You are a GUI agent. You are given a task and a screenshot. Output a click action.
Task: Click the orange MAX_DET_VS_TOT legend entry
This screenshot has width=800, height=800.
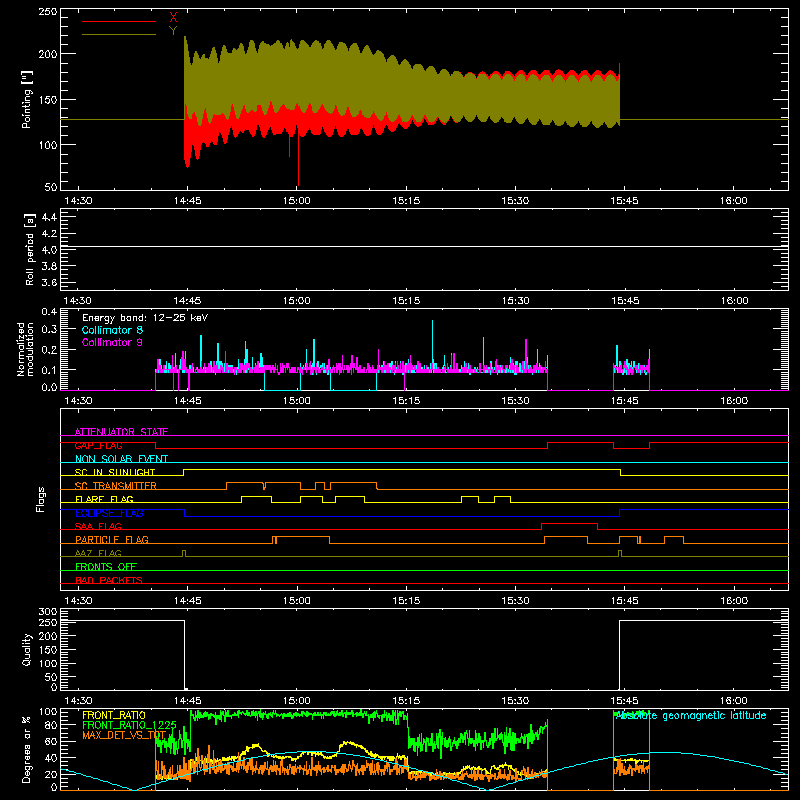pos(124,735)
